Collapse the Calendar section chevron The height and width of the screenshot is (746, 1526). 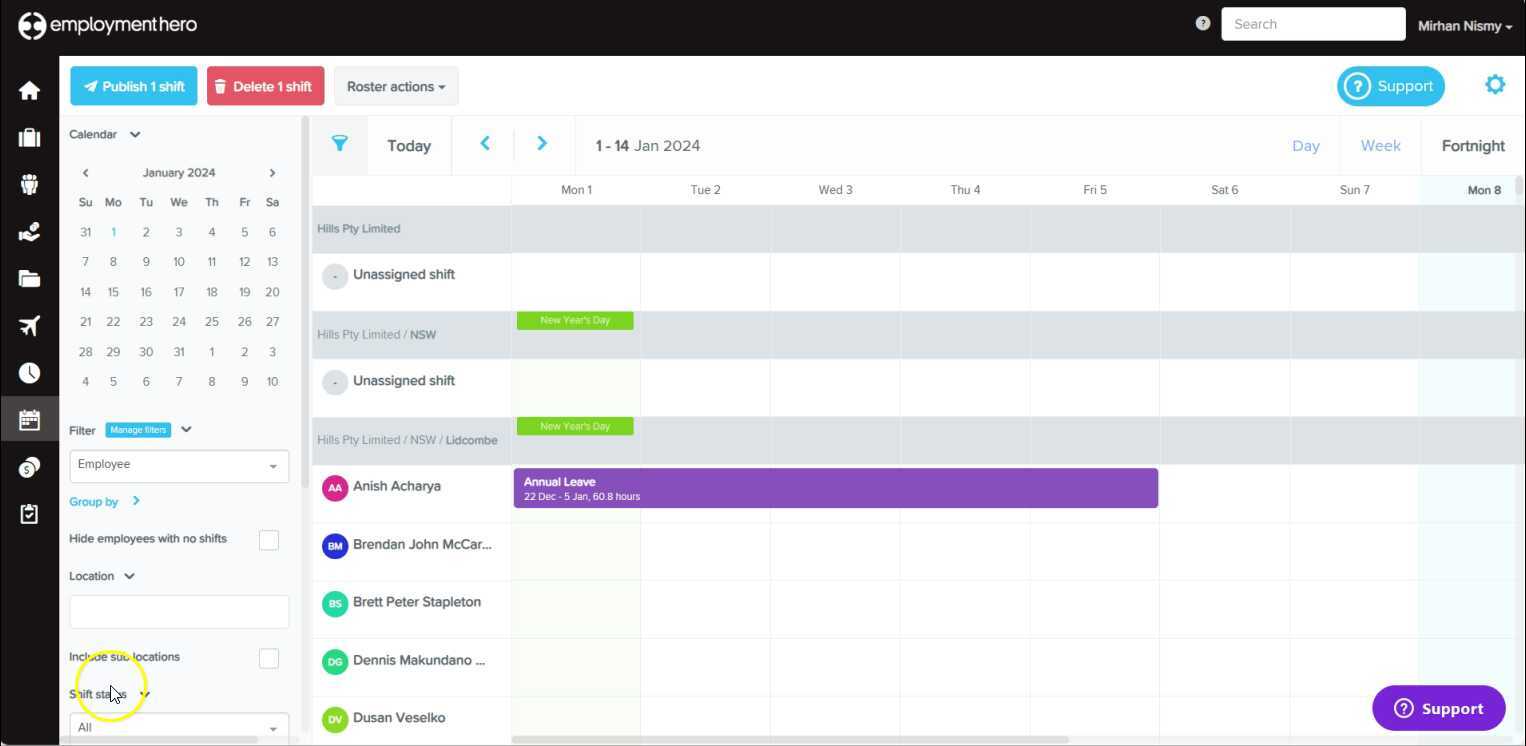pos(135,134)
